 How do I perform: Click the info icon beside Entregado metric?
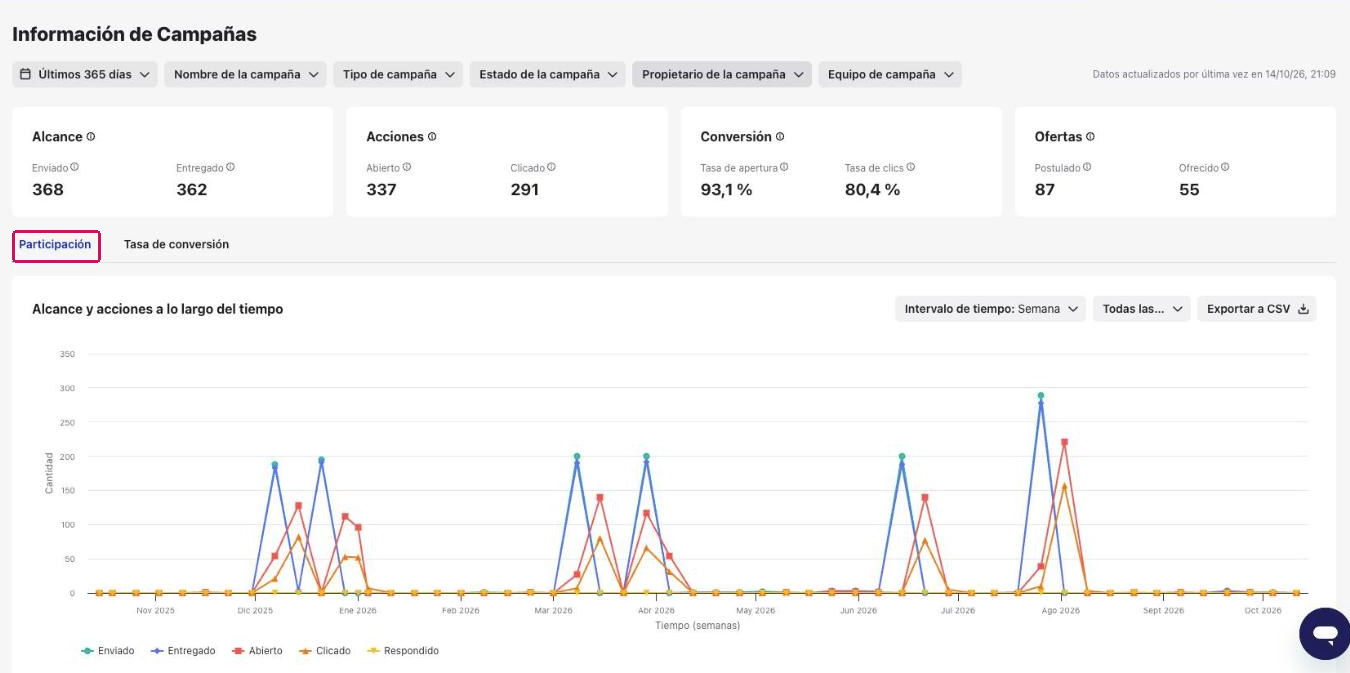click(230, 168)
